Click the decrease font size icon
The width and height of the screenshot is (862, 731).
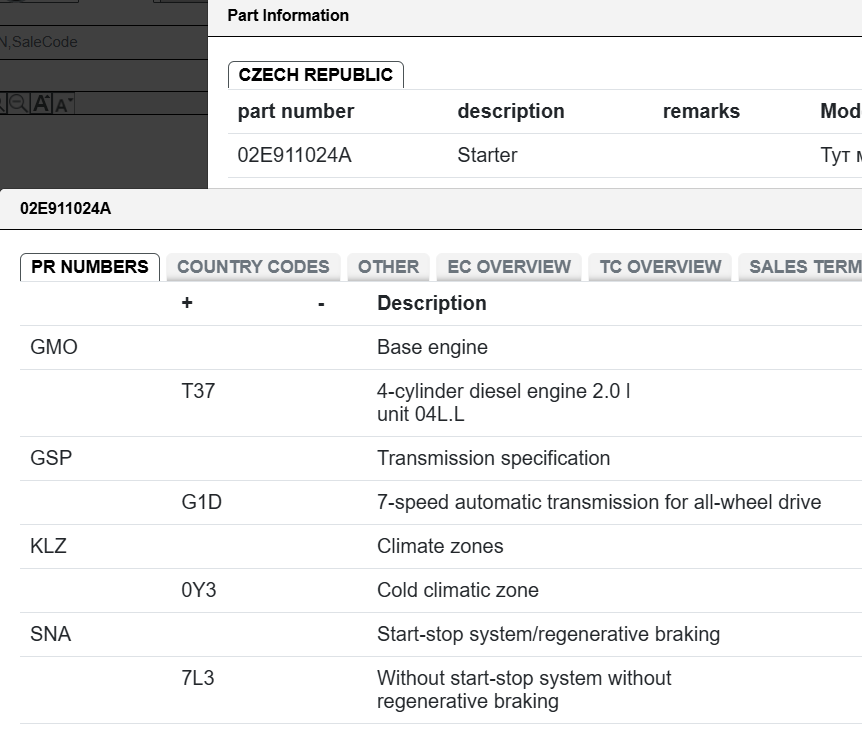click(x=63, y=103)
